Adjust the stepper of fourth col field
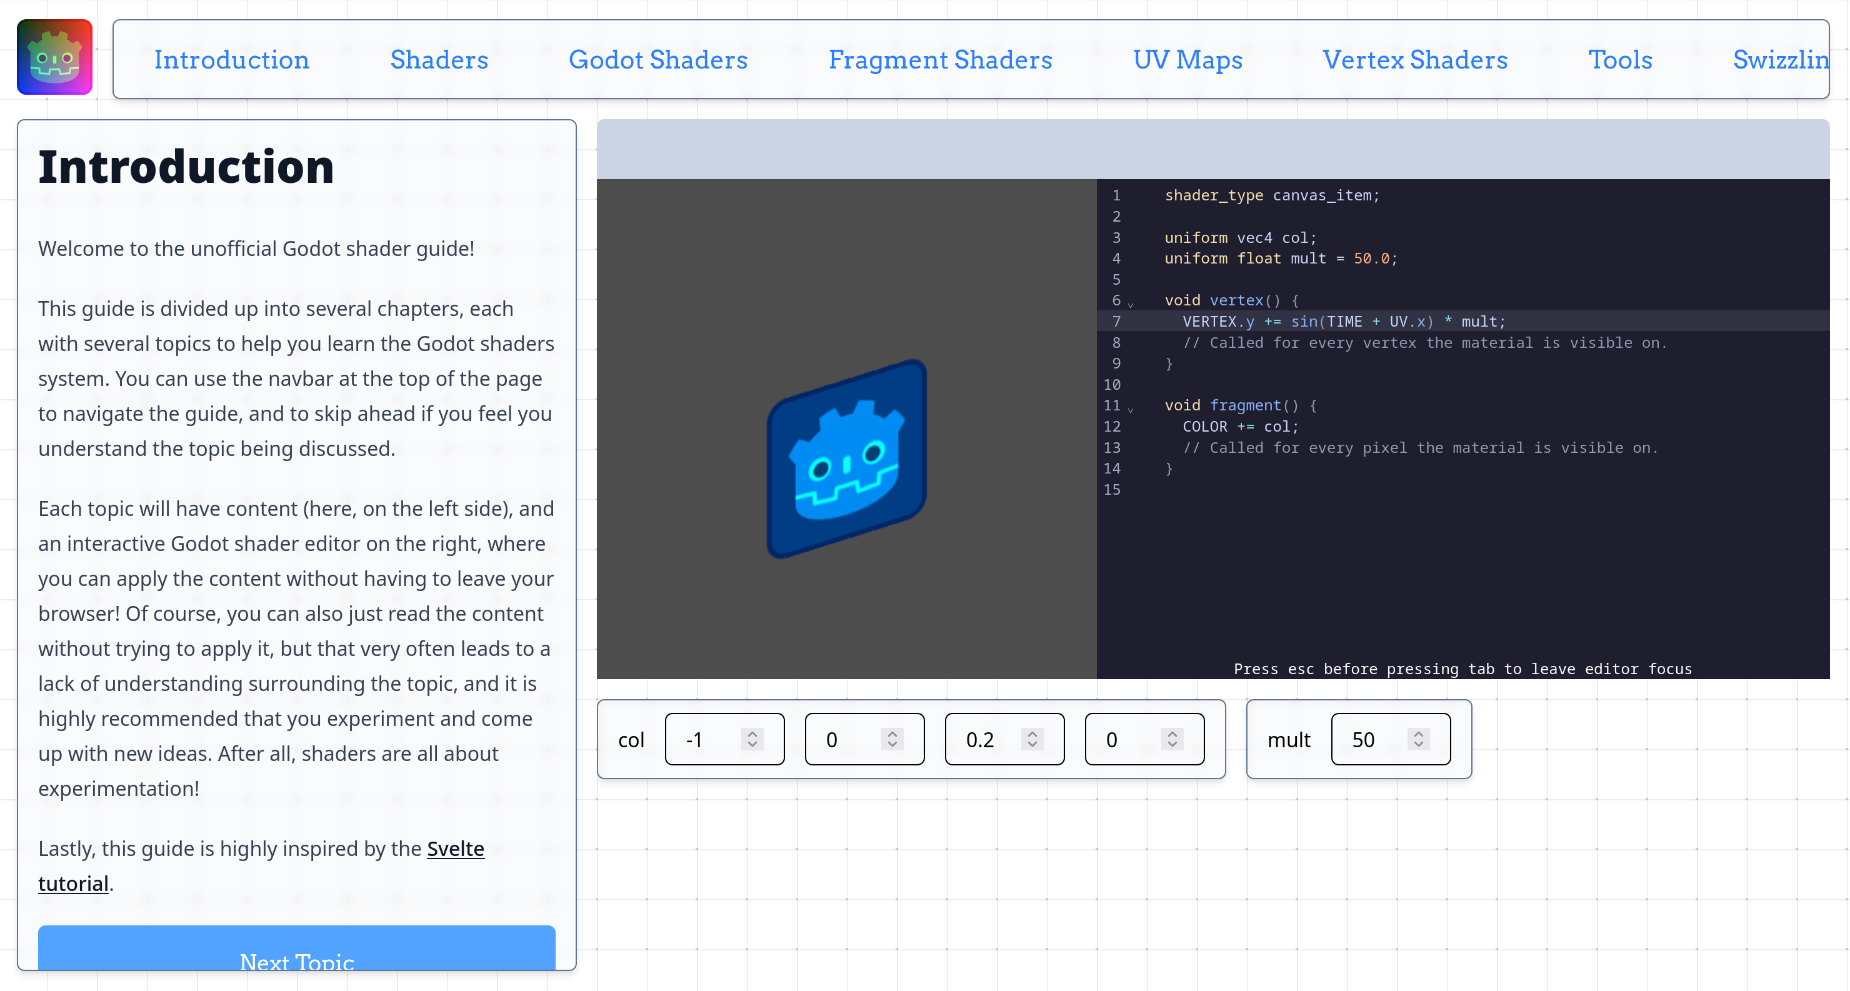This screenshot has height=991, width=1850. pos(1173,739)
